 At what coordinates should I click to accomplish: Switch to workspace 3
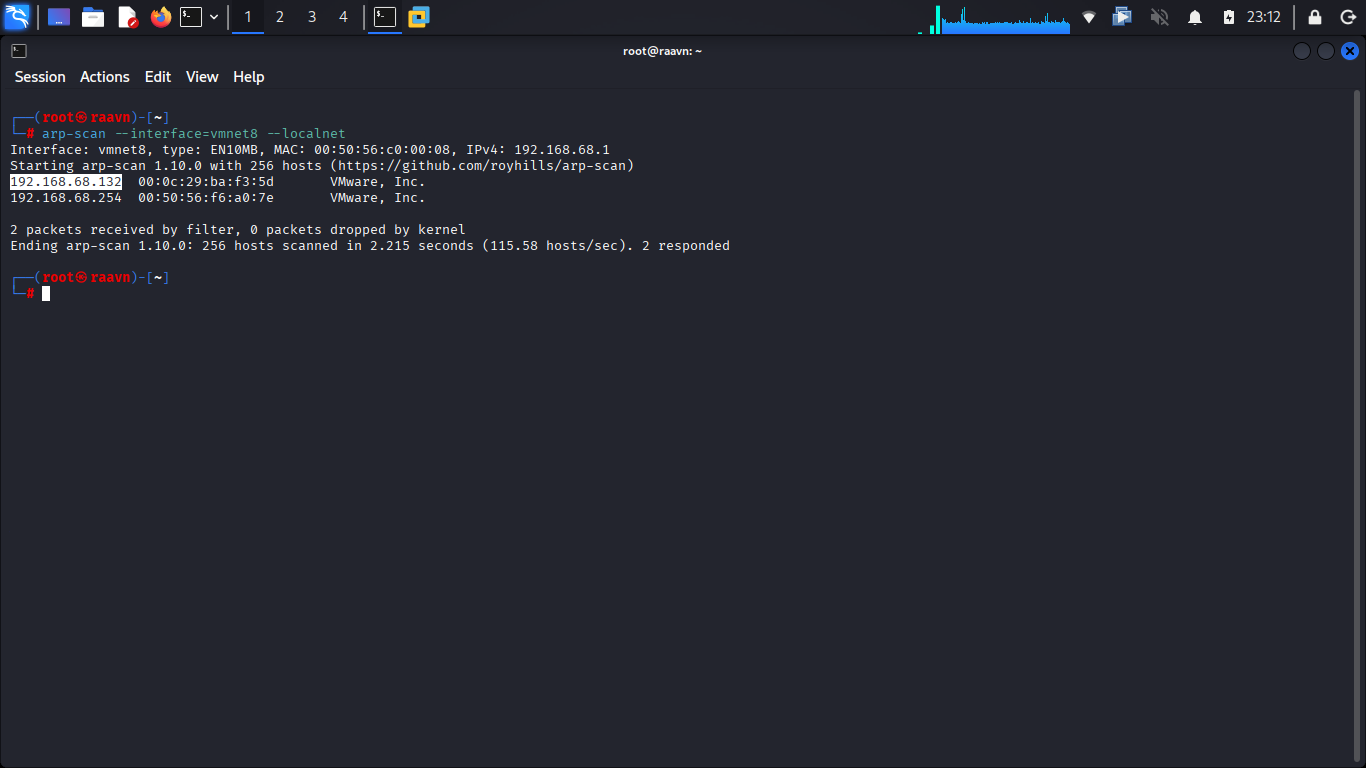pos(312,17)
